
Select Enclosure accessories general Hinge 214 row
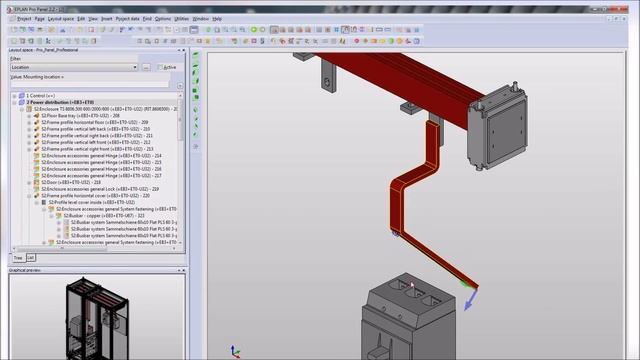101,156
